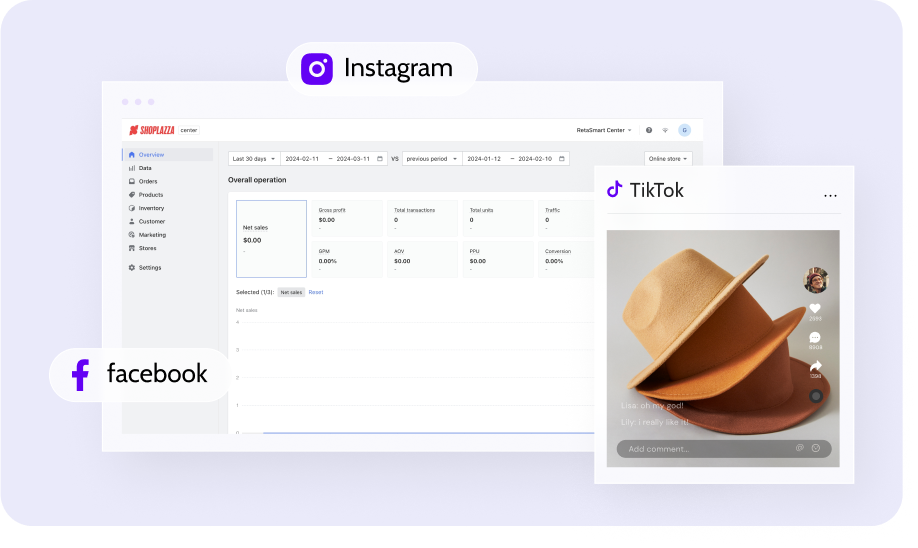Select the Total units card

click(498, 218)
